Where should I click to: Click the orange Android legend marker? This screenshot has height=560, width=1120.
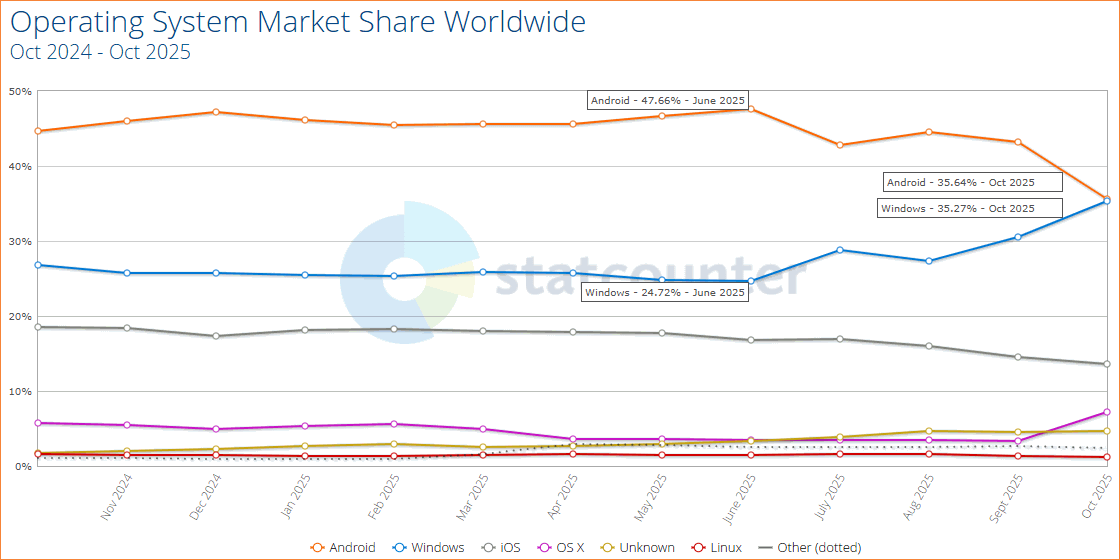click(318, 547)
